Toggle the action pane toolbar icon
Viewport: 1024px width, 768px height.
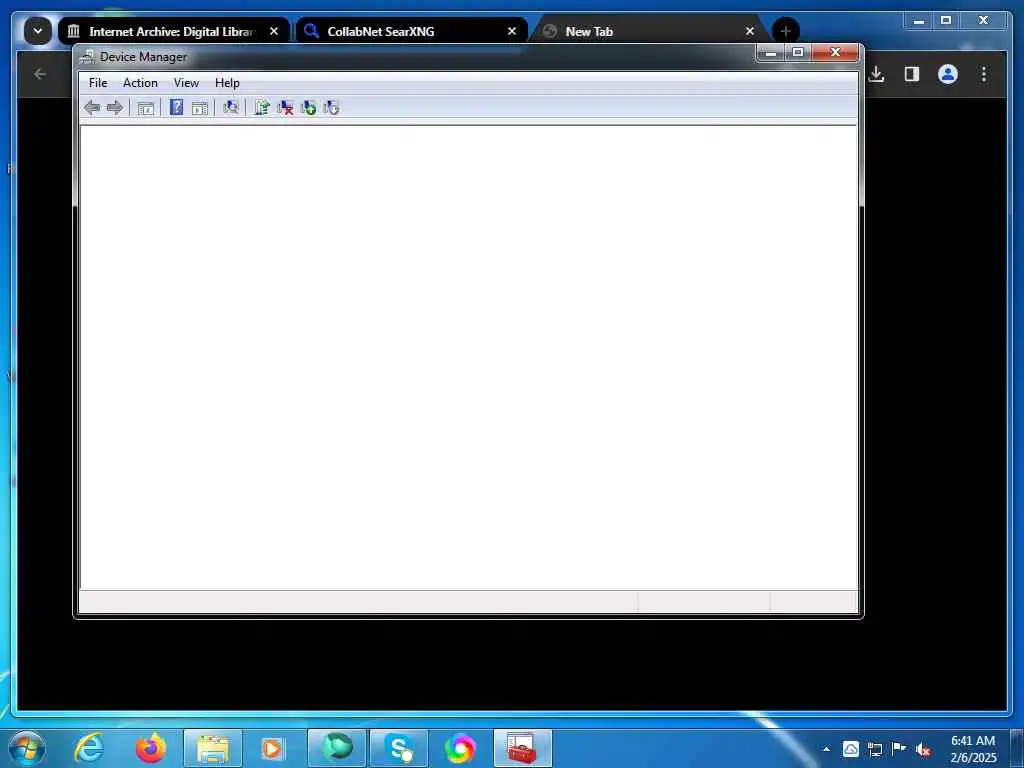pyautogui.click(x=200, y=108)
